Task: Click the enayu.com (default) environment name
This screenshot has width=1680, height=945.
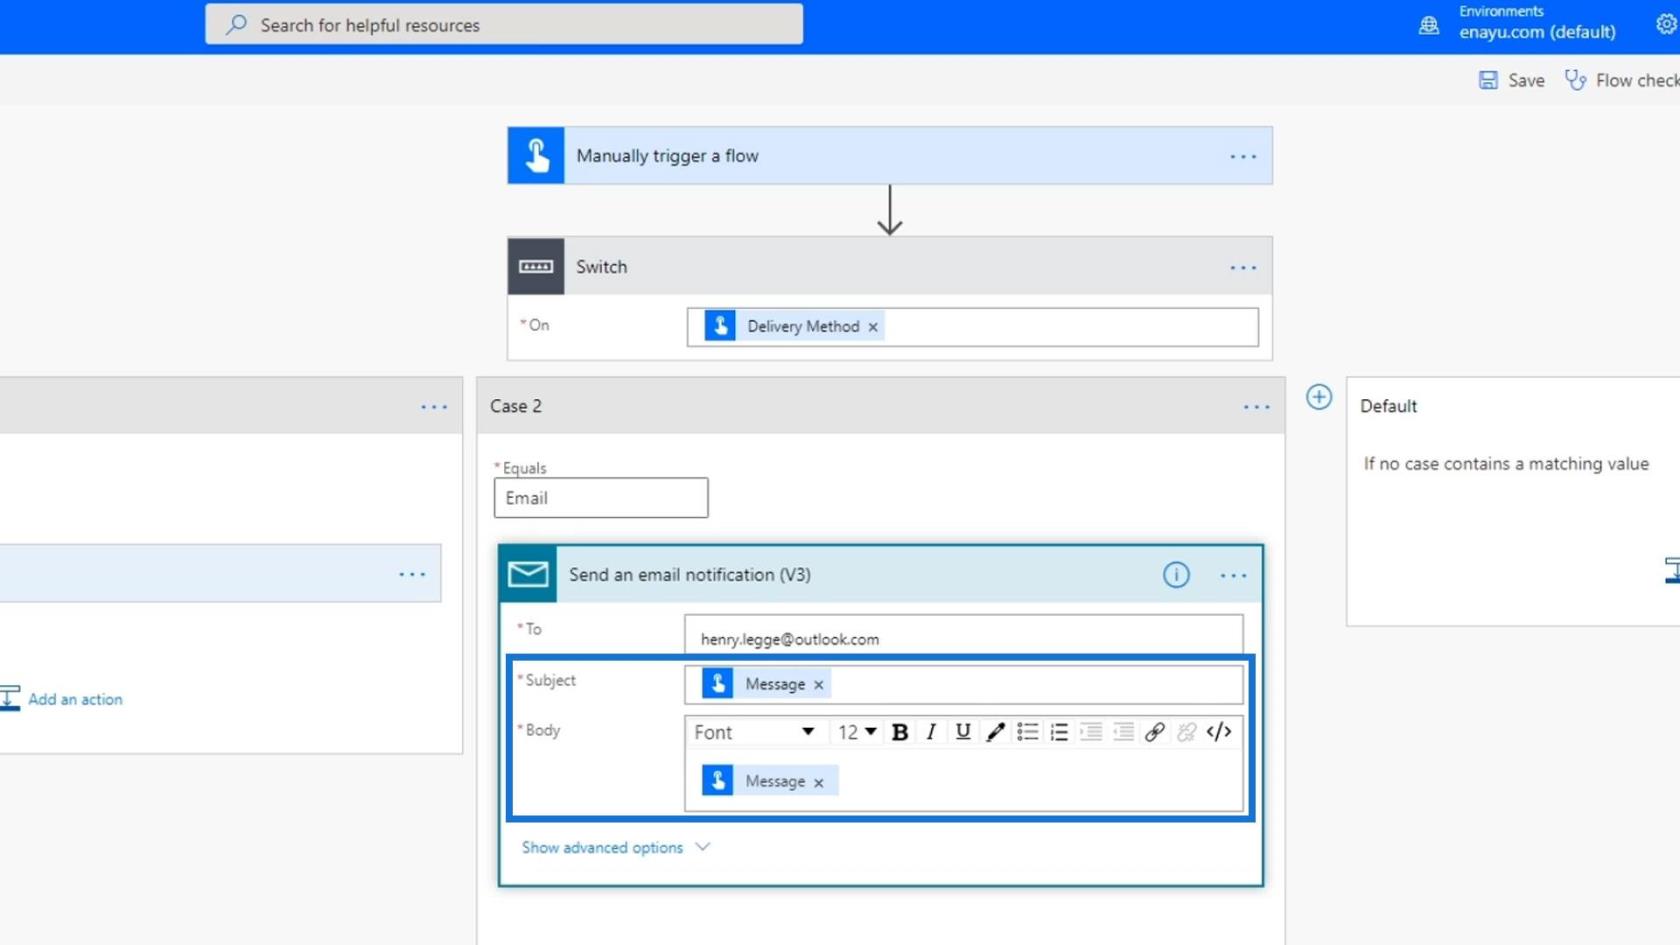Action: 1537,32
